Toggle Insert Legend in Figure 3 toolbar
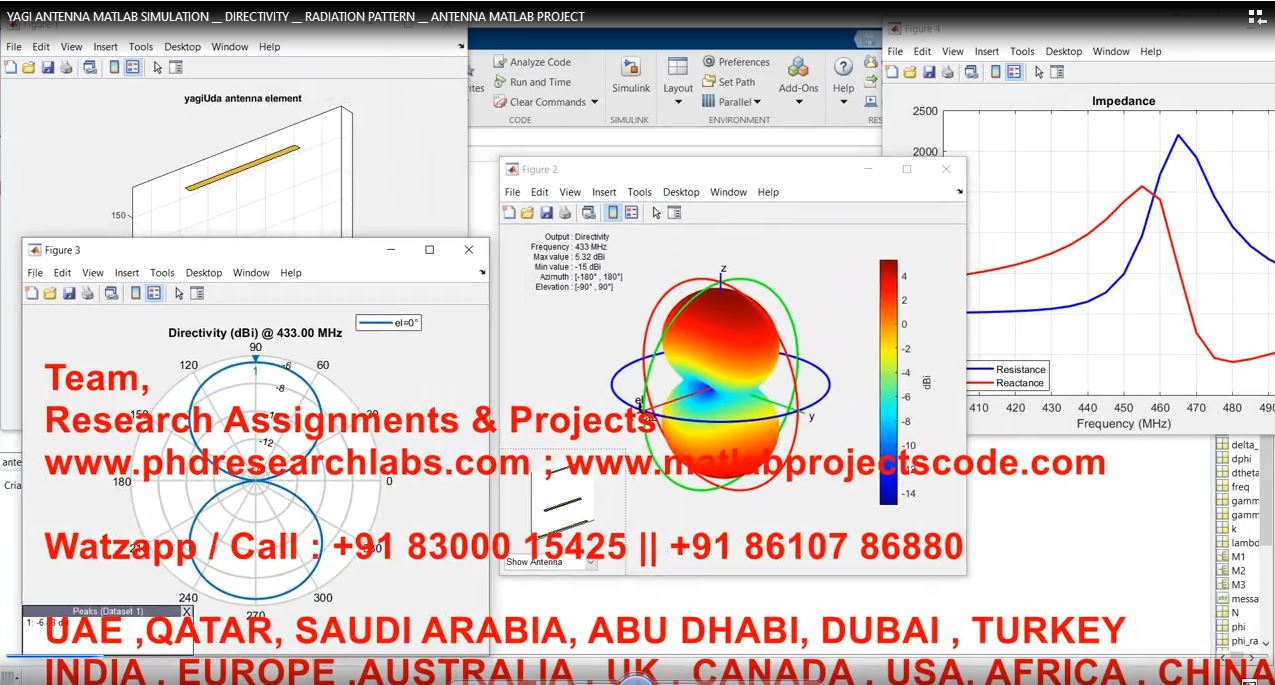Image resolution: width=1275 pixels, height=685 pixels. (x=154, y=293)
